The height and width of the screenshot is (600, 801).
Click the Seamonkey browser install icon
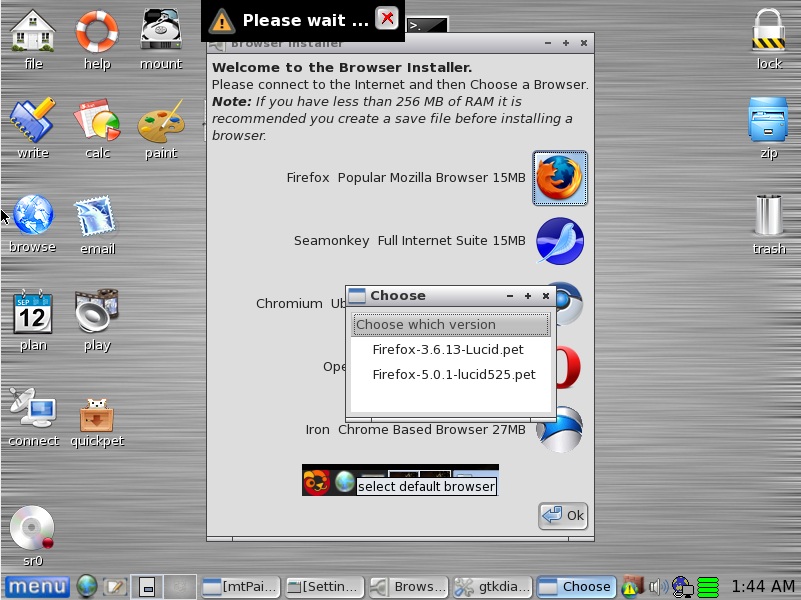click(x=560, y=241)
